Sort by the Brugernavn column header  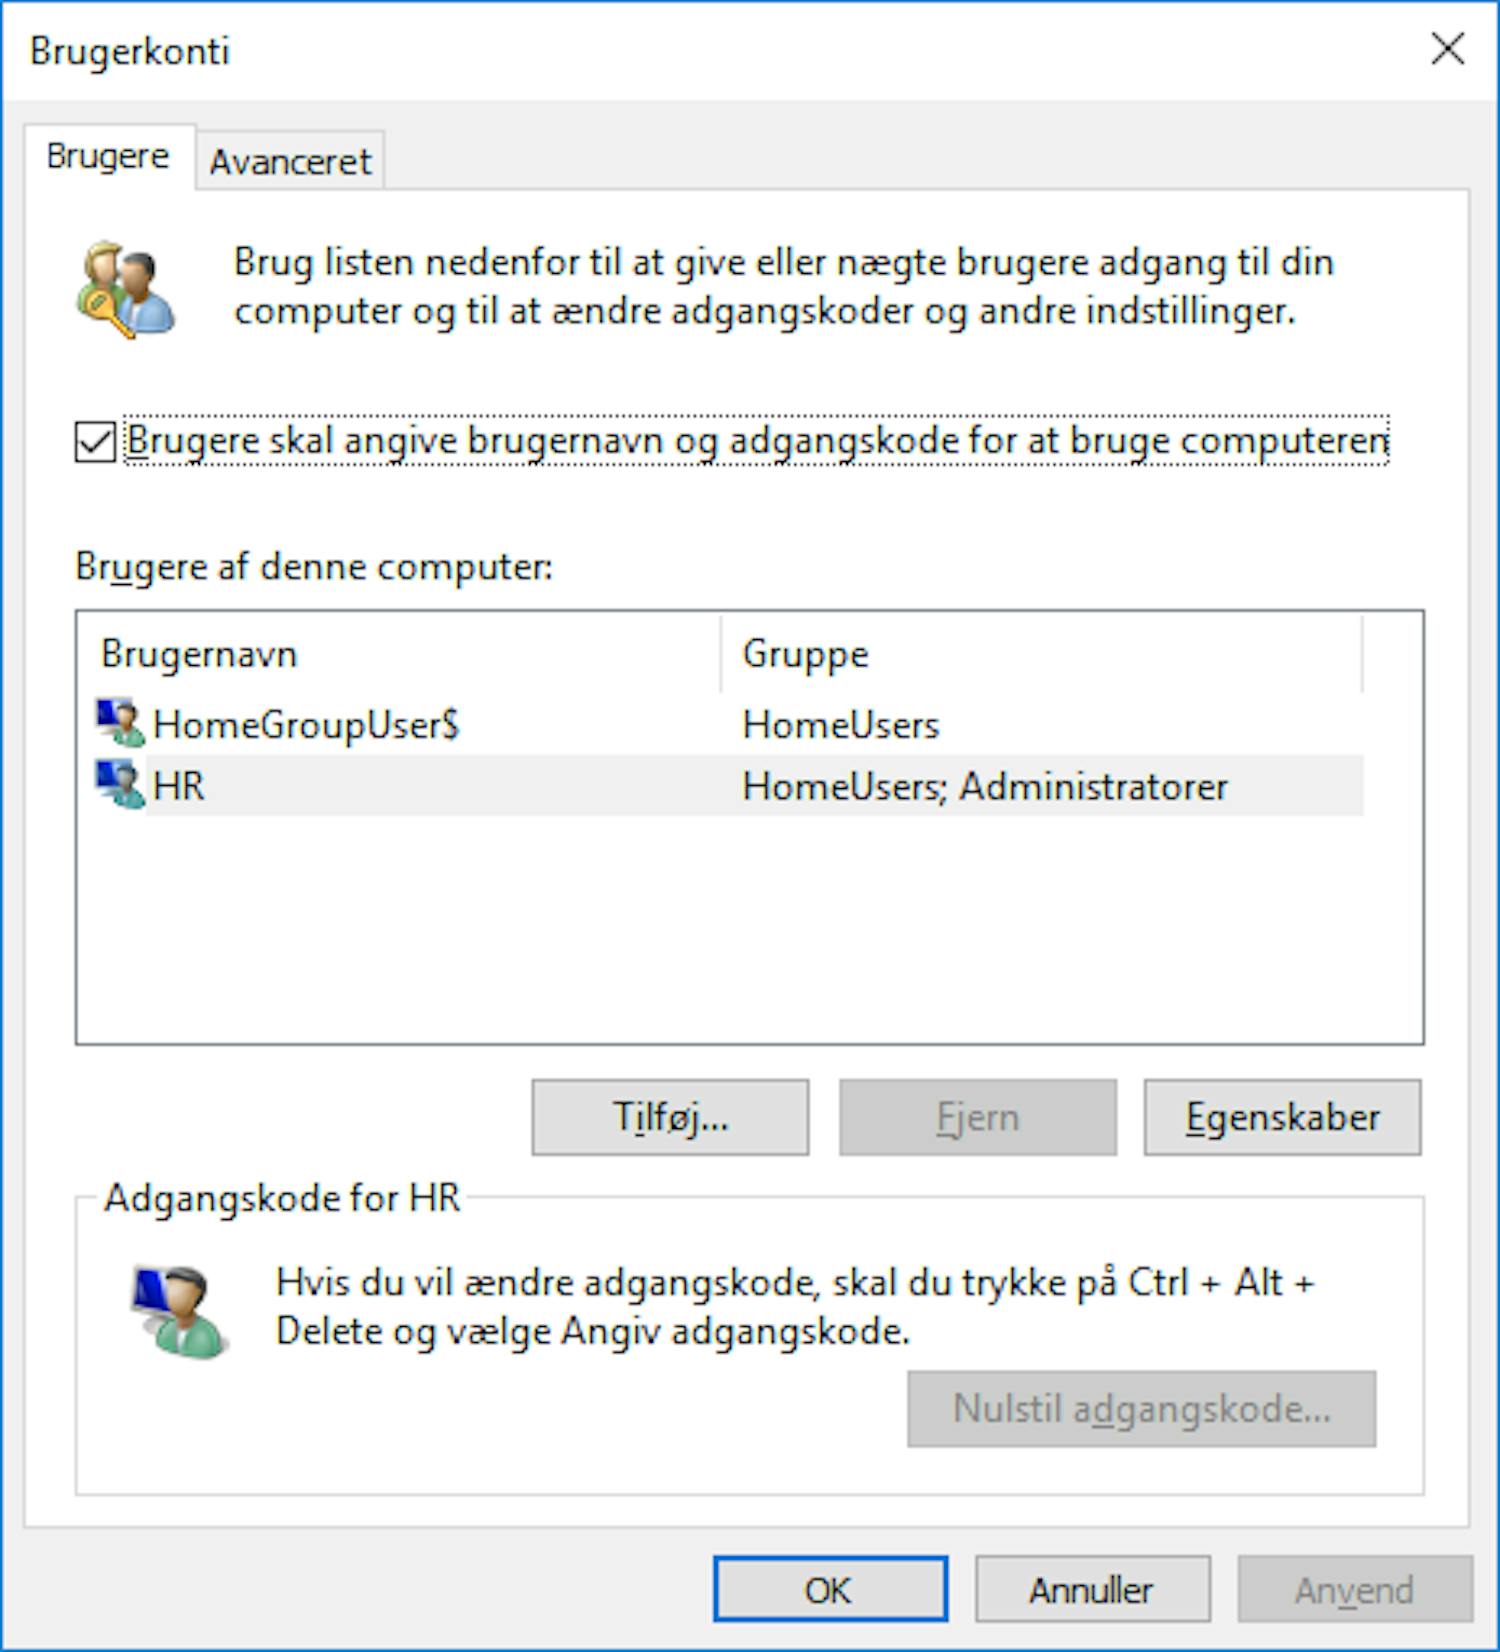tap(399, 654)
